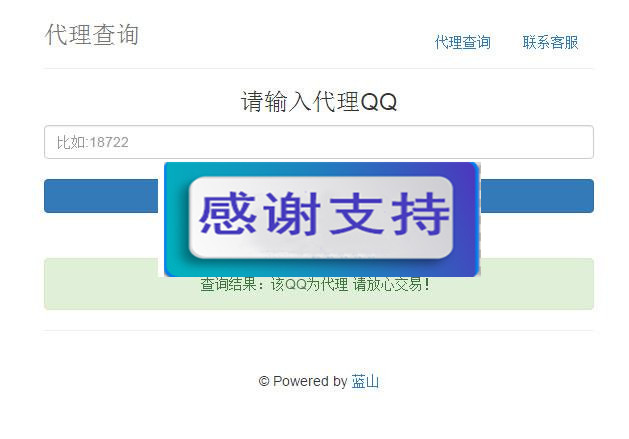The width and height of the screenshot is (629, 439).
Task: Click the © Powered by footer text
Action: pyautogui.click(x=303, y=381)
